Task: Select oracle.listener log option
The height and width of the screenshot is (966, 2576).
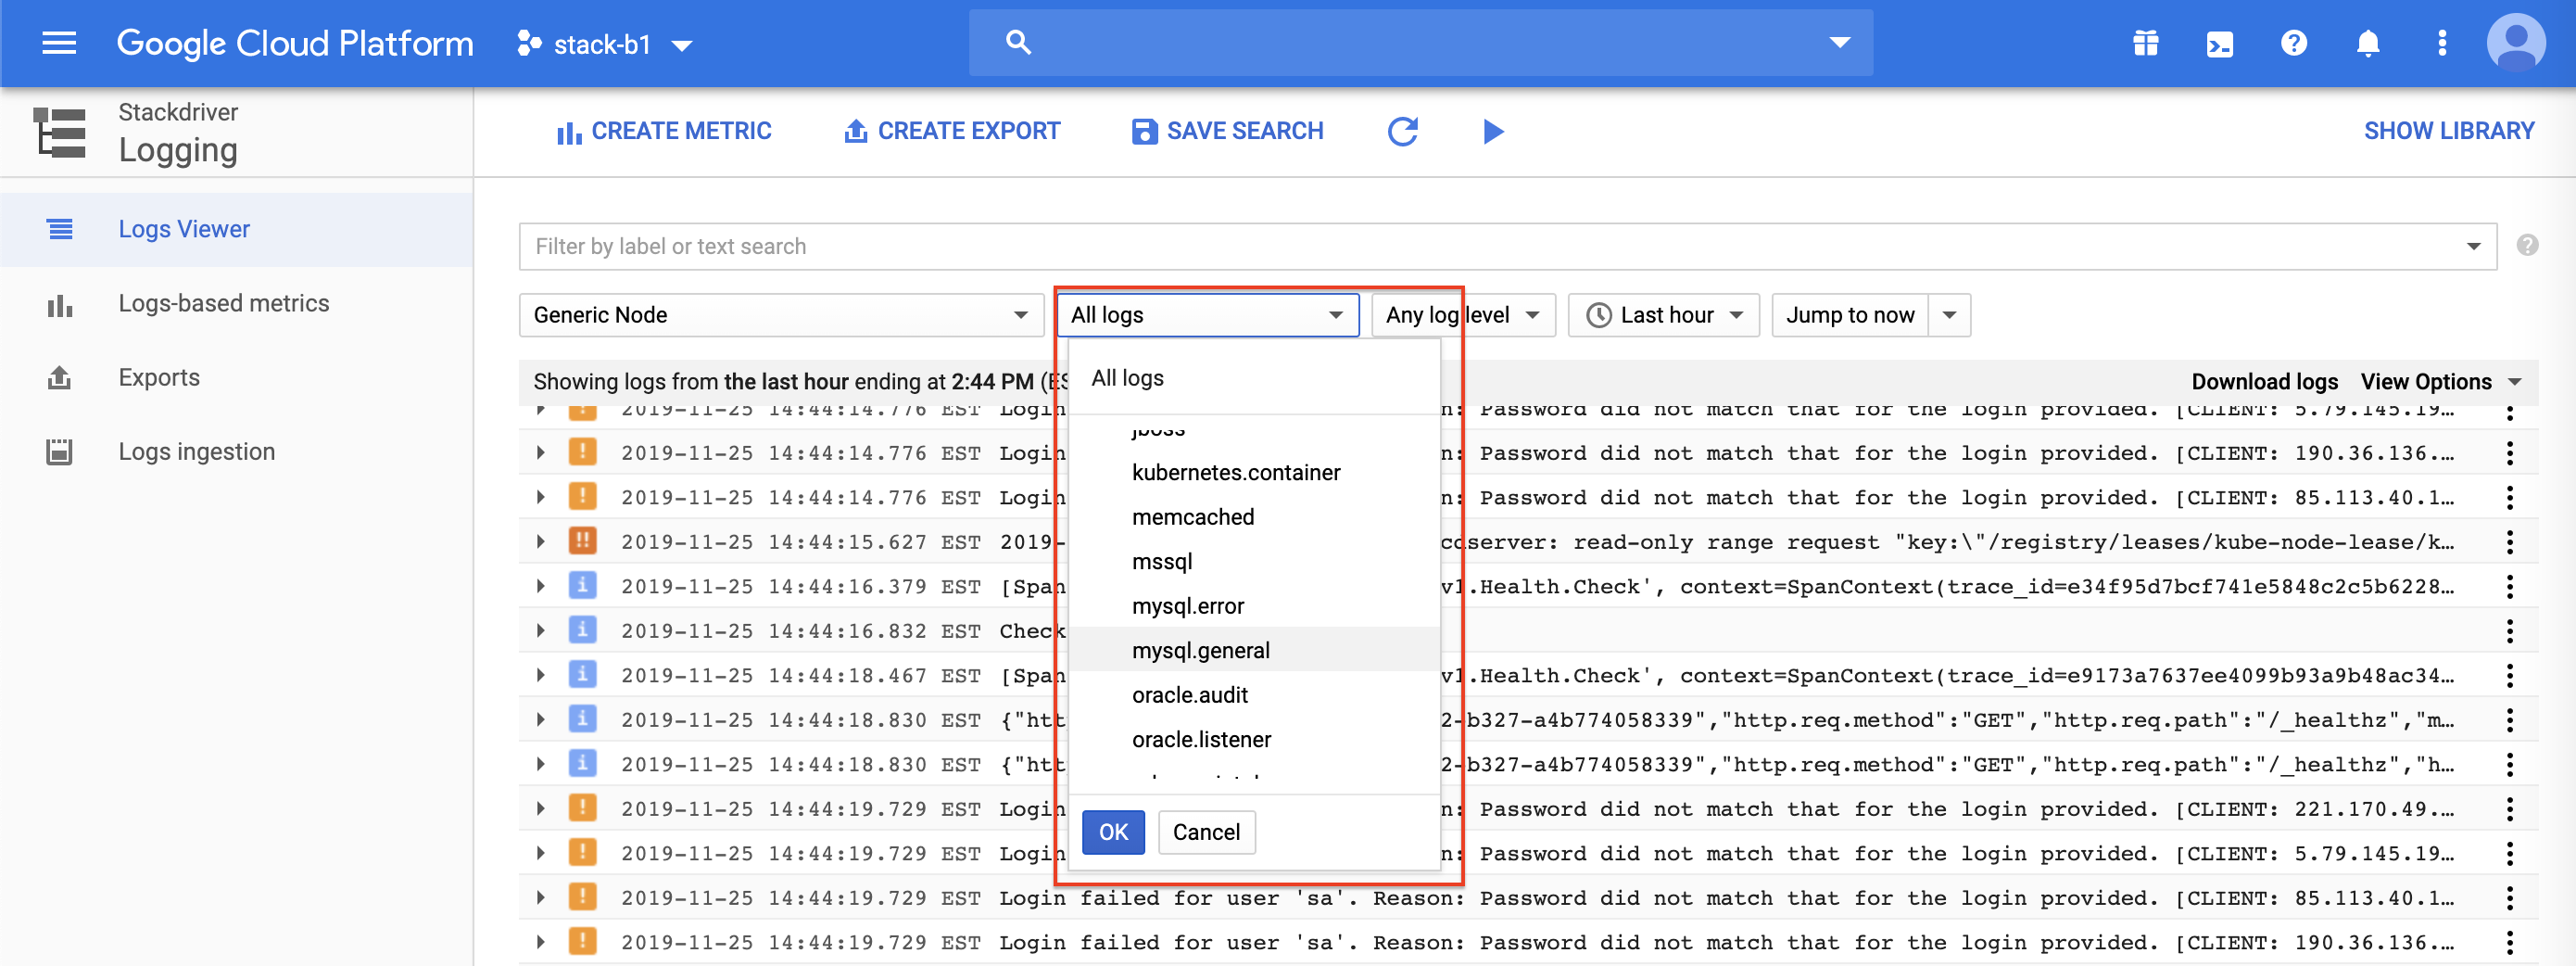Action: coord(1254,739)
